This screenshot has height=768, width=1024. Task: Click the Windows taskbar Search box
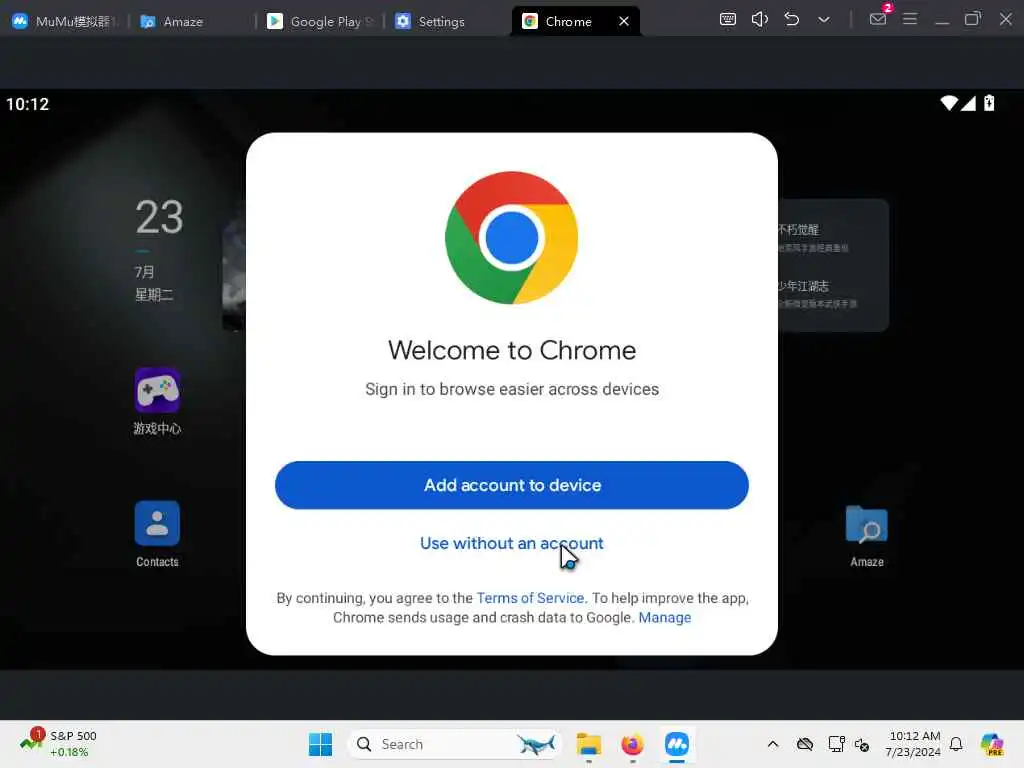click(x=455, y=744)
